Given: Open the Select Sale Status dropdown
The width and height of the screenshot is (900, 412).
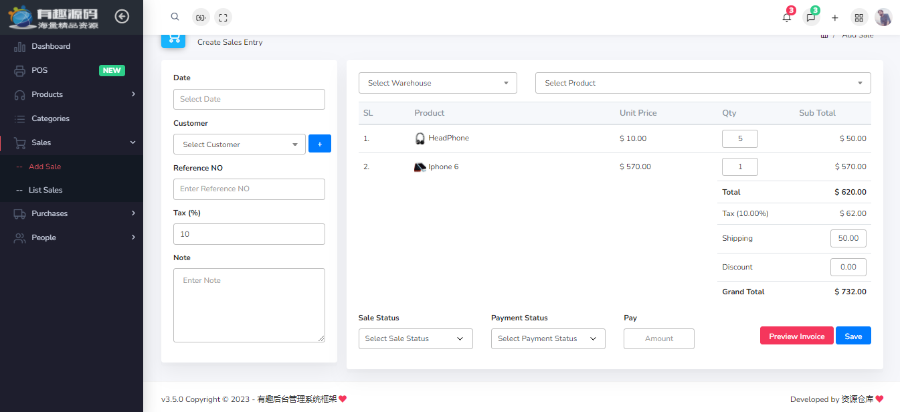Looking at the screenshot, I should (416, 339).
